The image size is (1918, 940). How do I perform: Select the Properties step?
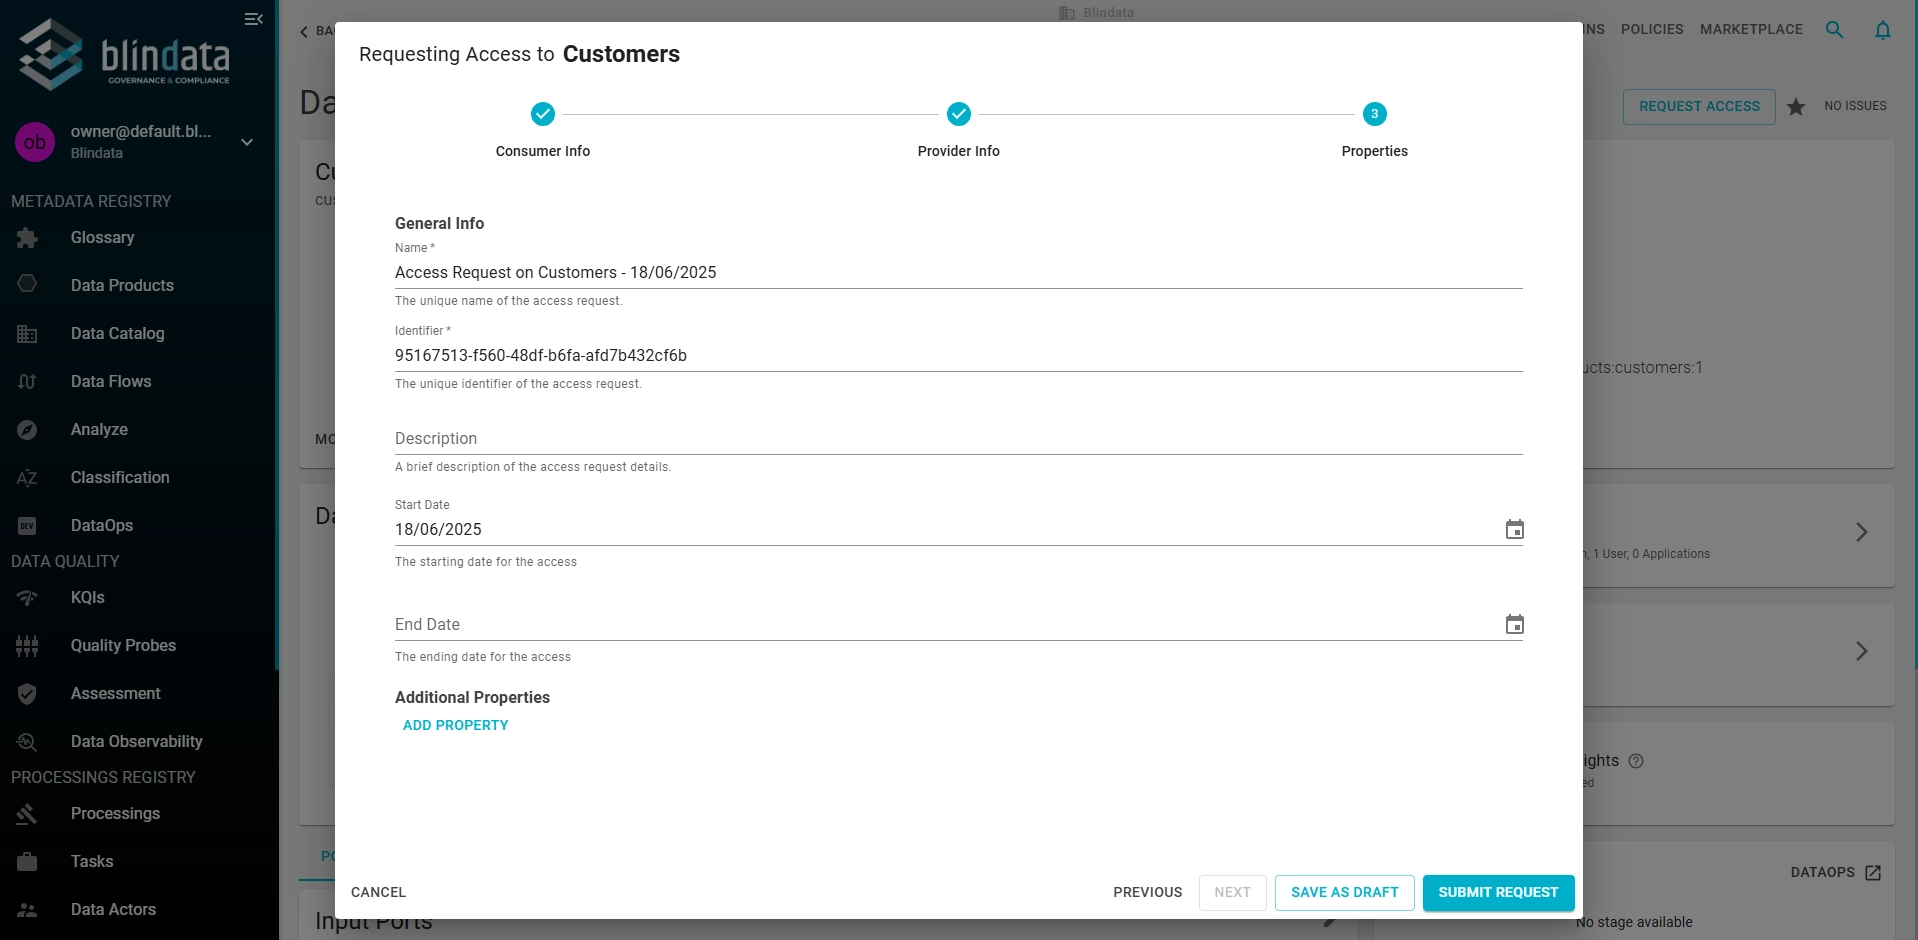click(1374, 130)
